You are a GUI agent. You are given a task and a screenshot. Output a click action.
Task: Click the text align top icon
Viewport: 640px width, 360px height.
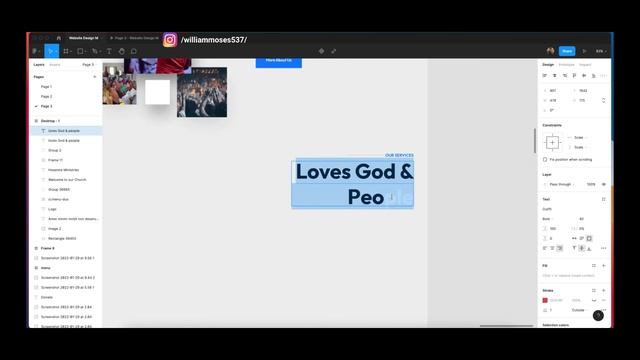(574, 248)
